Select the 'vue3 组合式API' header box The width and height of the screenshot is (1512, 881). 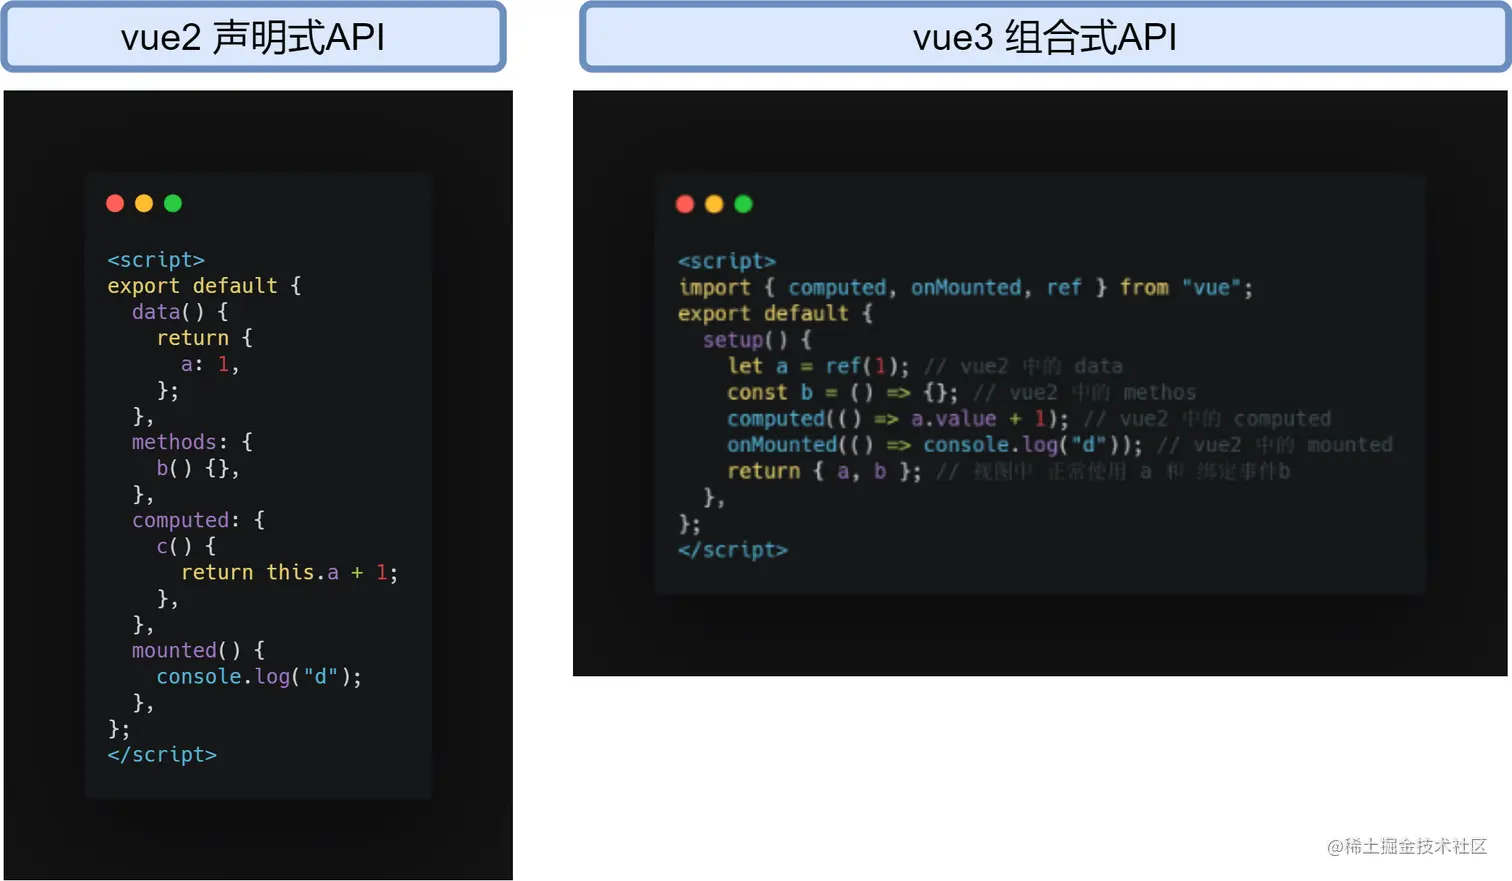(1045, 37)
